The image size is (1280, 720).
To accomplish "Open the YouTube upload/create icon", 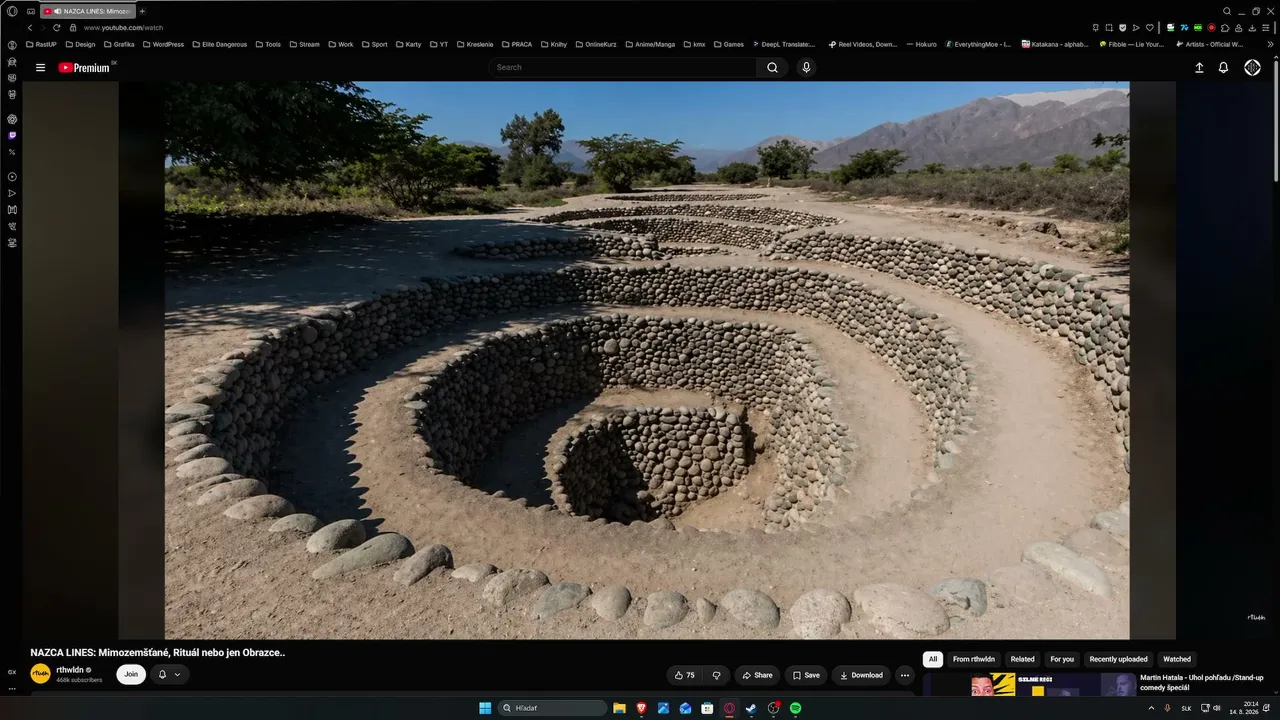I will (1199, 68).
